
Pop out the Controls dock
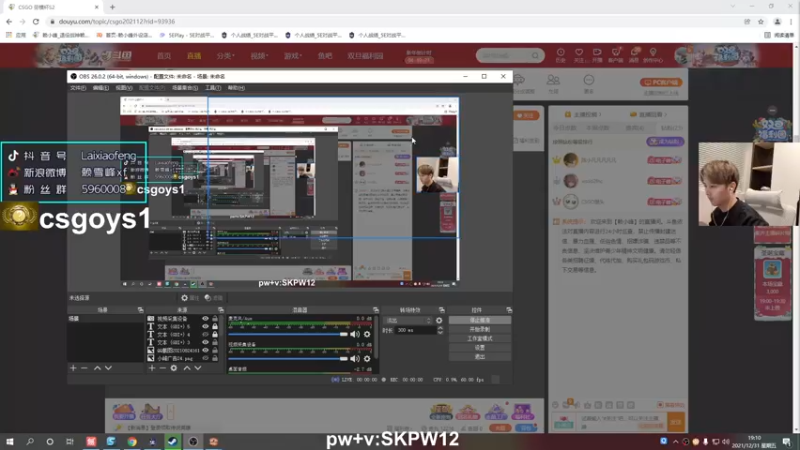pos(509,310)
